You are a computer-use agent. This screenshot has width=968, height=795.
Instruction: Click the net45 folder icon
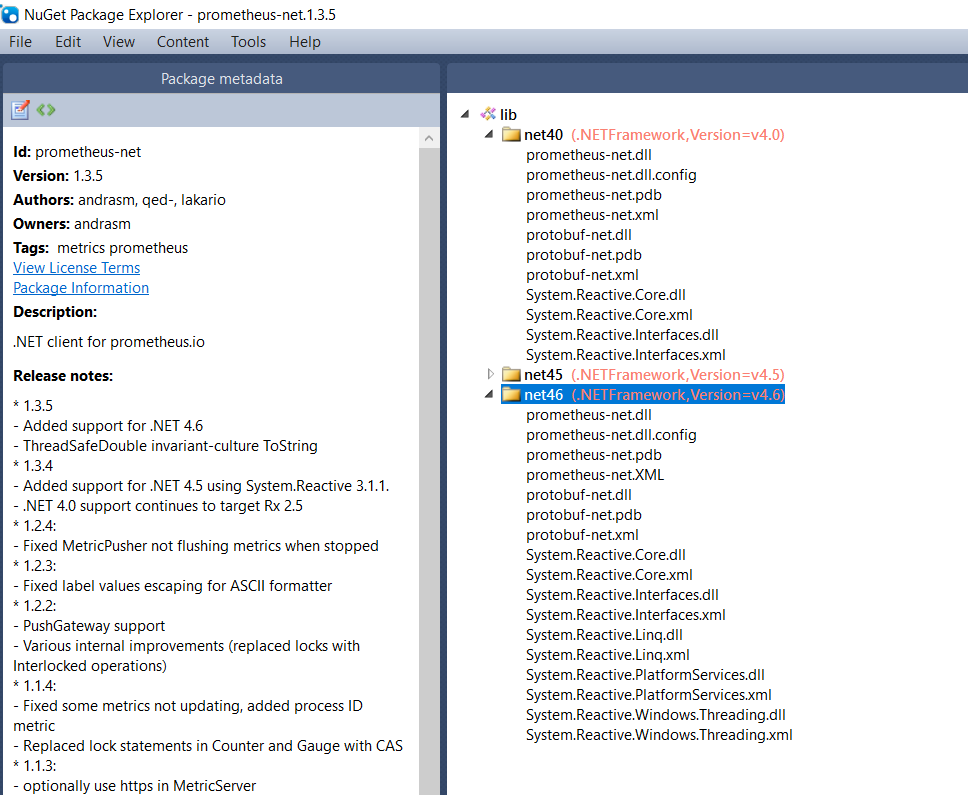coord(510,374)
